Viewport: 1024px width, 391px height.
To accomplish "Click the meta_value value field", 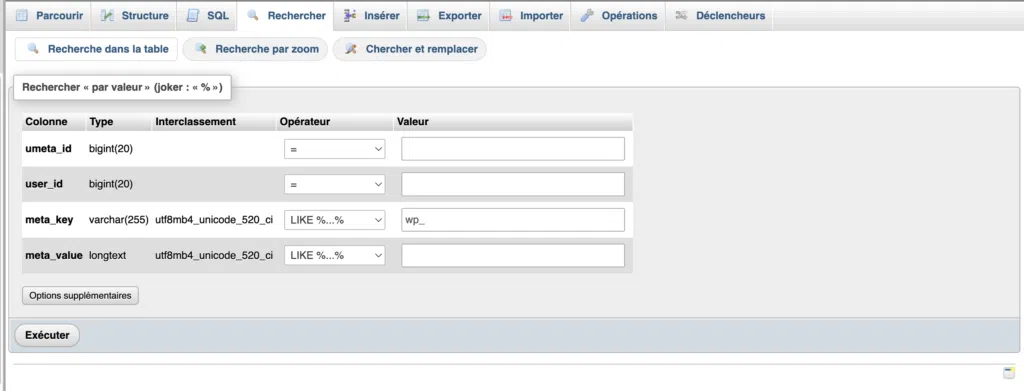I will pos(513,255).
